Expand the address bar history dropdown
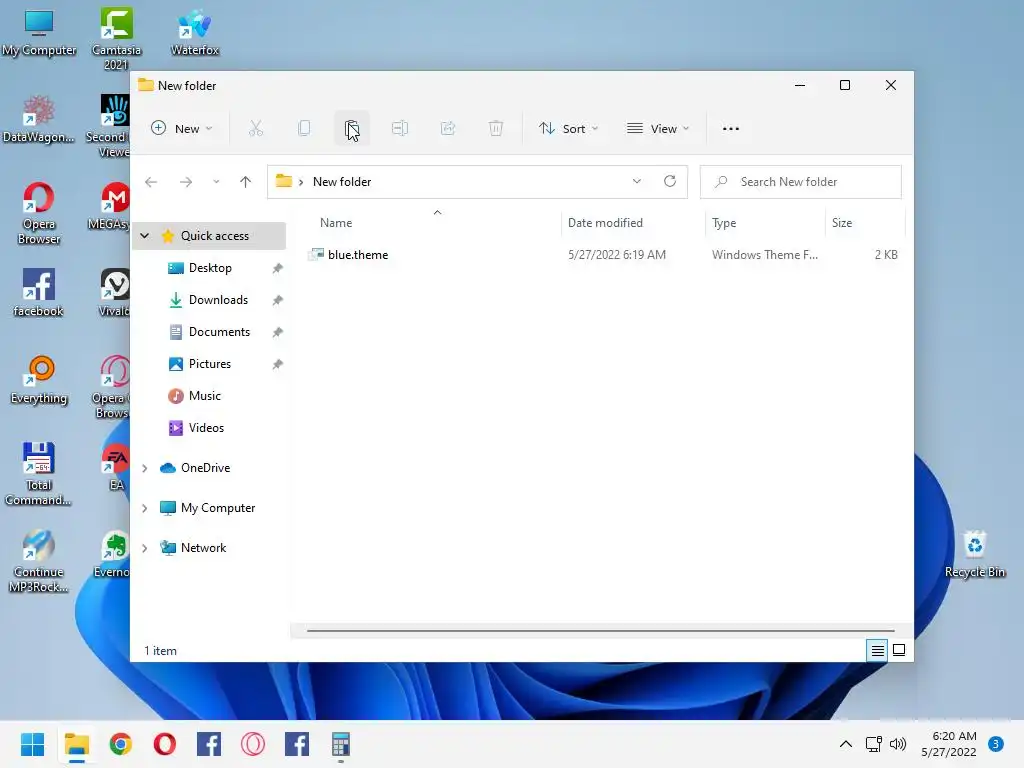The height and width of the screenshot is (768, 1024). point(637,182)
